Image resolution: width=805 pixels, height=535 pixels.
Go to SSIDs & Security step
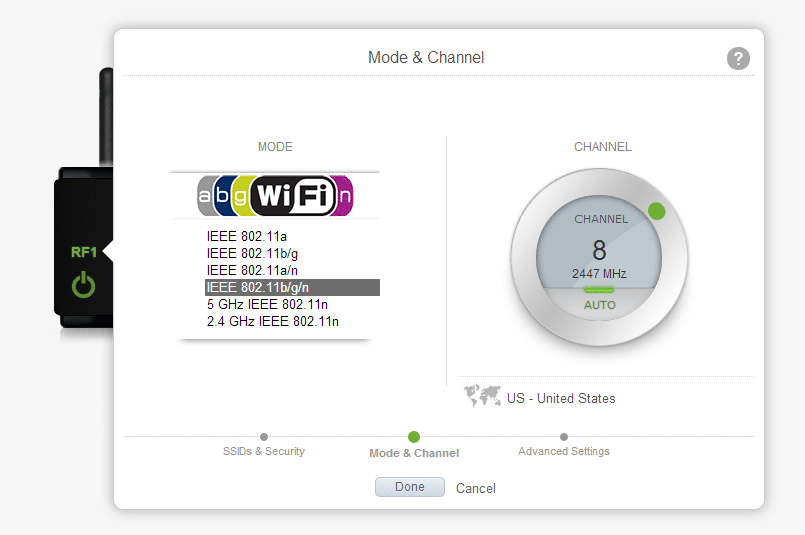264,451
